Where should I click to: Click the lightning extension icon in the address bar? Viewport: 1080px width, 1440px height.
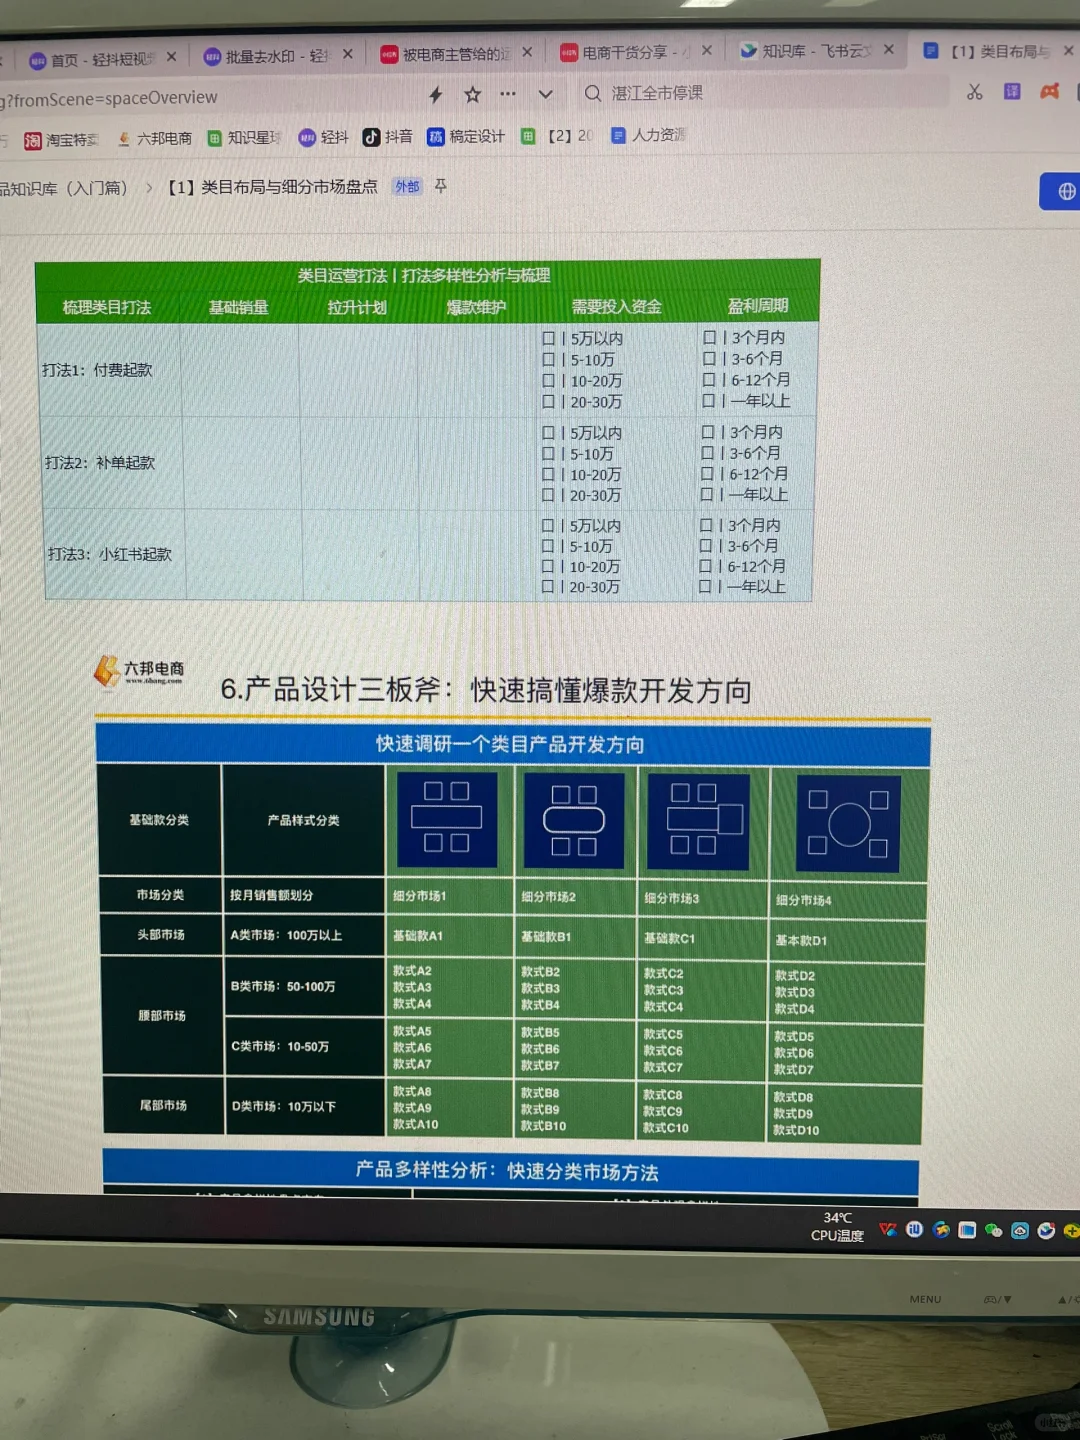[x=434, y=94]
